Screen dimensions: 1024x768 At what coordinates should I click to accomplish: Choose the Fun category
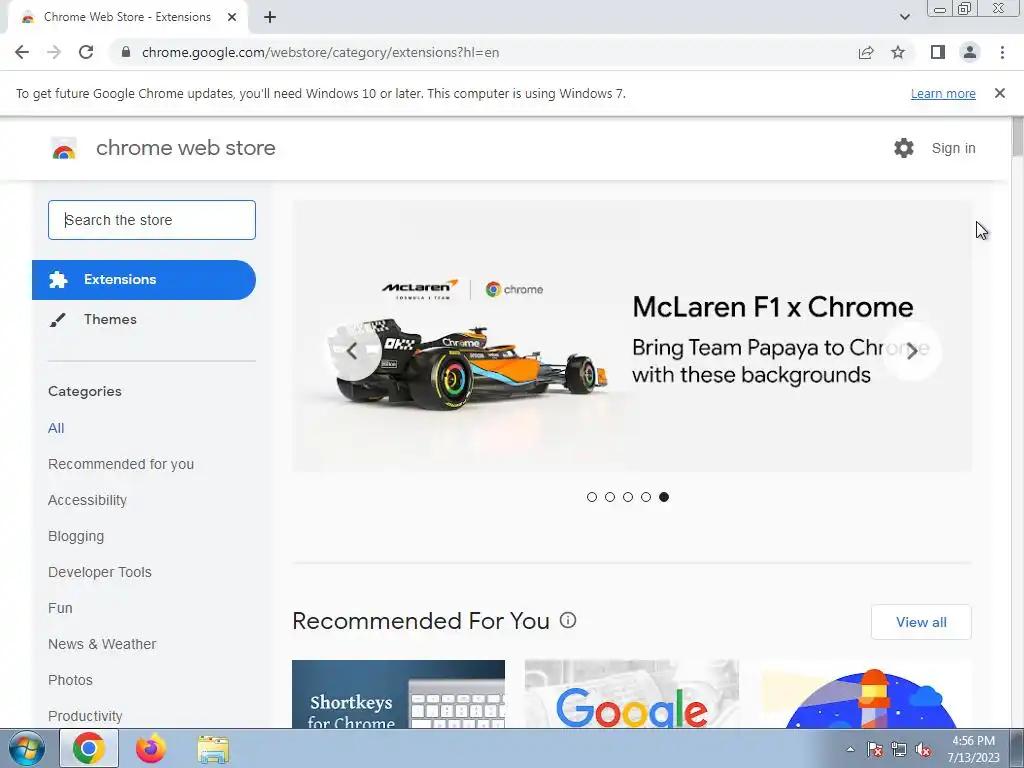(x=60, y=608)
